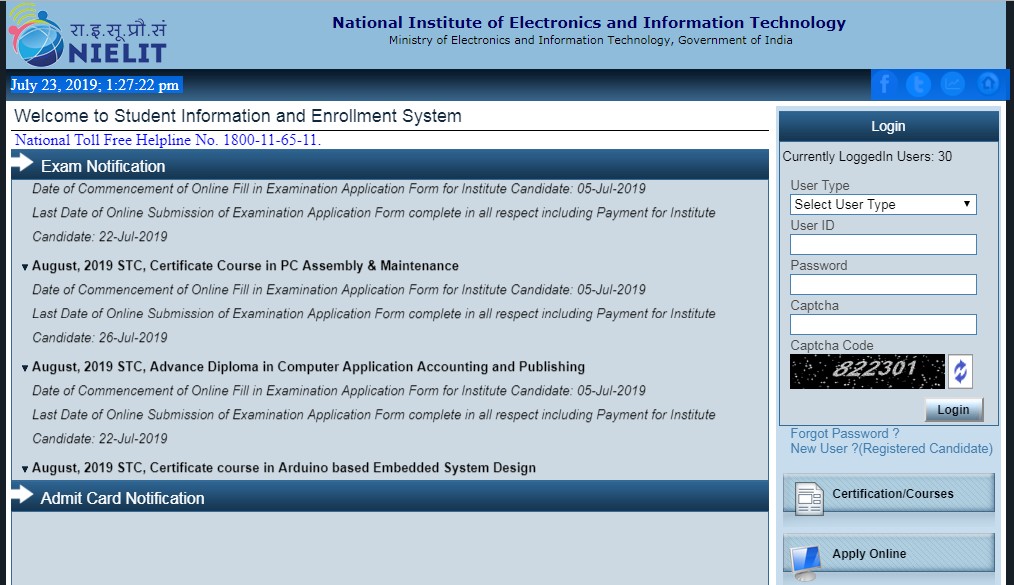
Task: Select the Admit Card Notification header
Action: coord(389,498)
